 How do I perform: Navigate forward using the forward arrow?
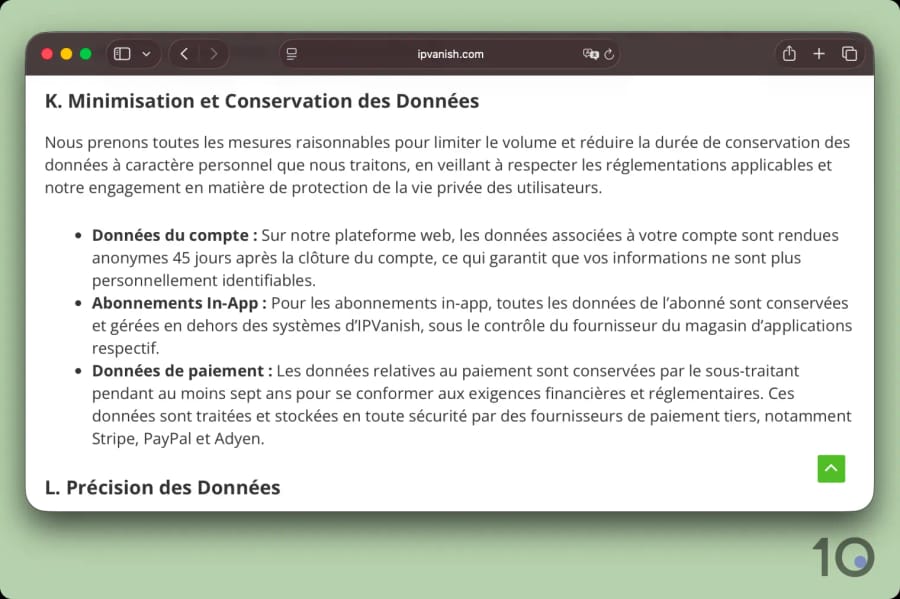tap(214, 54)
